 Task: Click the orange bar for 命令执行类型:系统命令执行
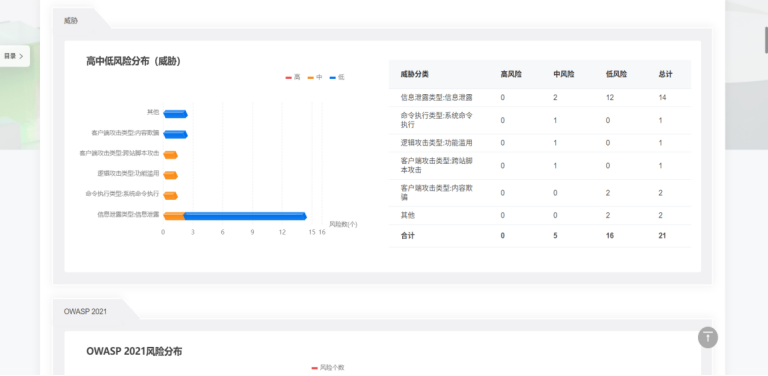[x=170, y=196]
